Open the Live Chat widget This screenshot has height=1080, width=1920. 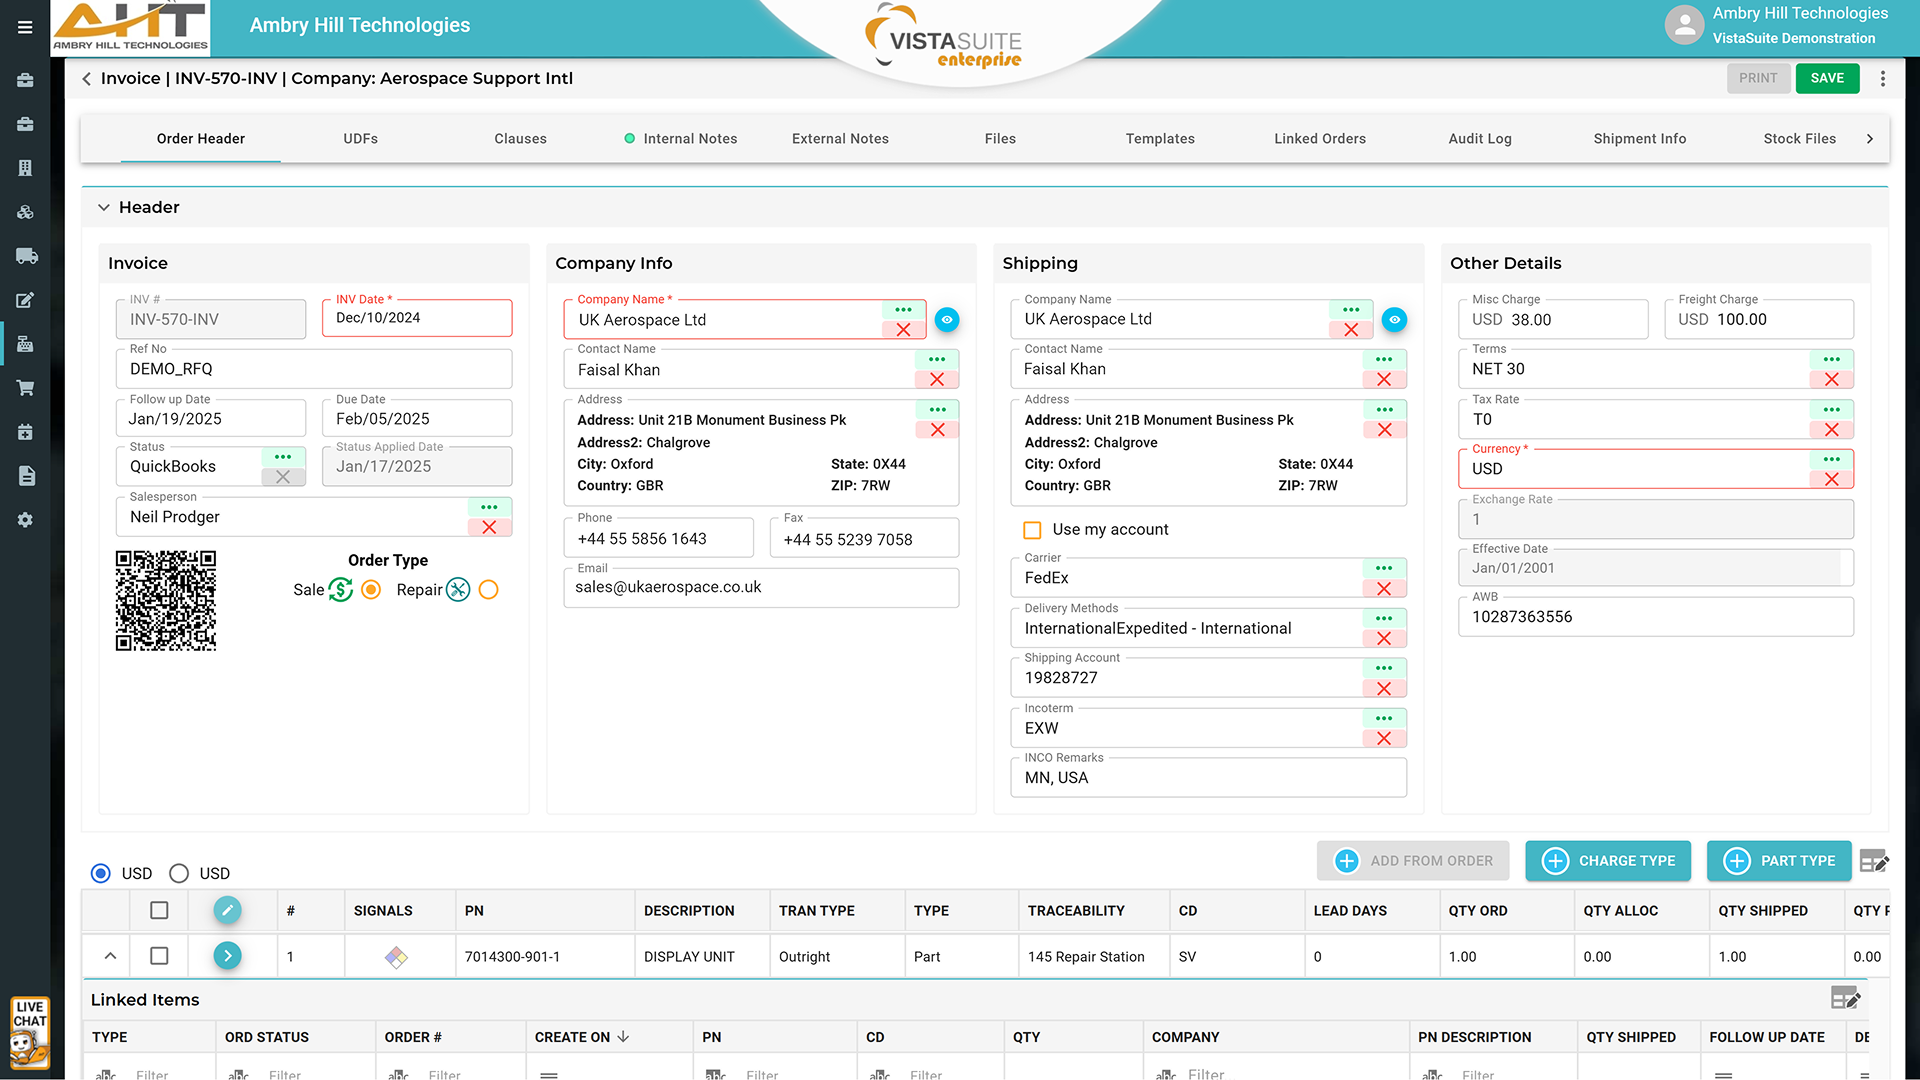point(29,1033)
